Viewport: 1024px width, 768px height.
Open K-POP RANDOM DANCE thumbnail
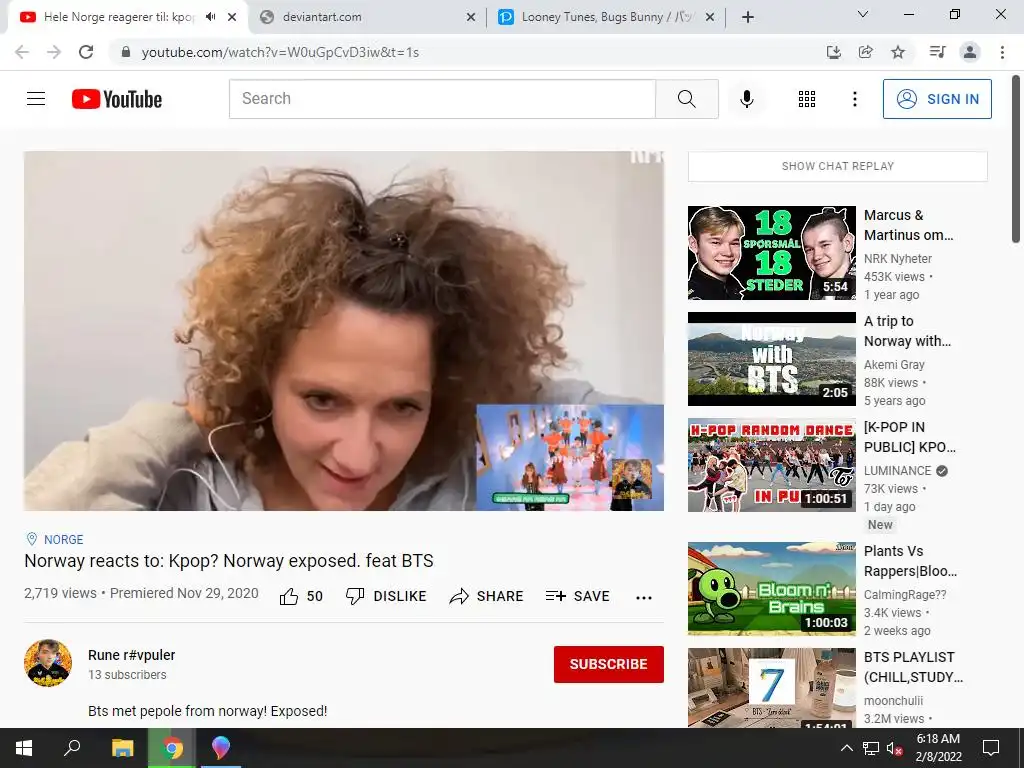[771, 464]
